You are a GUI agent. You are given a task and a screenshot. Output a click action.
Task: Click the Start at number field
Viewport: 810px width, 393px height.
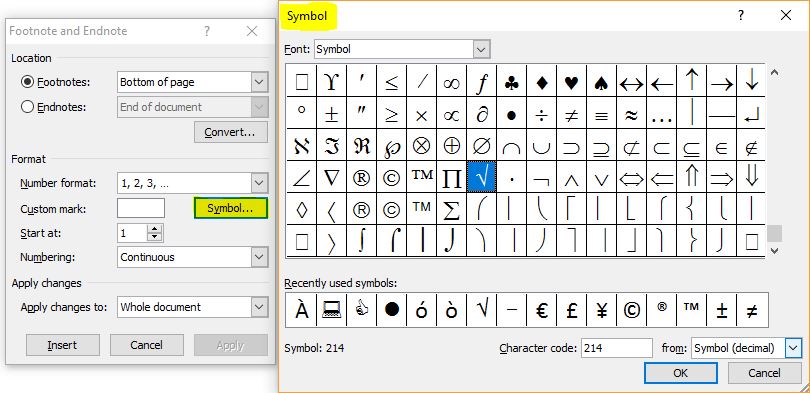pyautogui.click(x=132, y=233)
